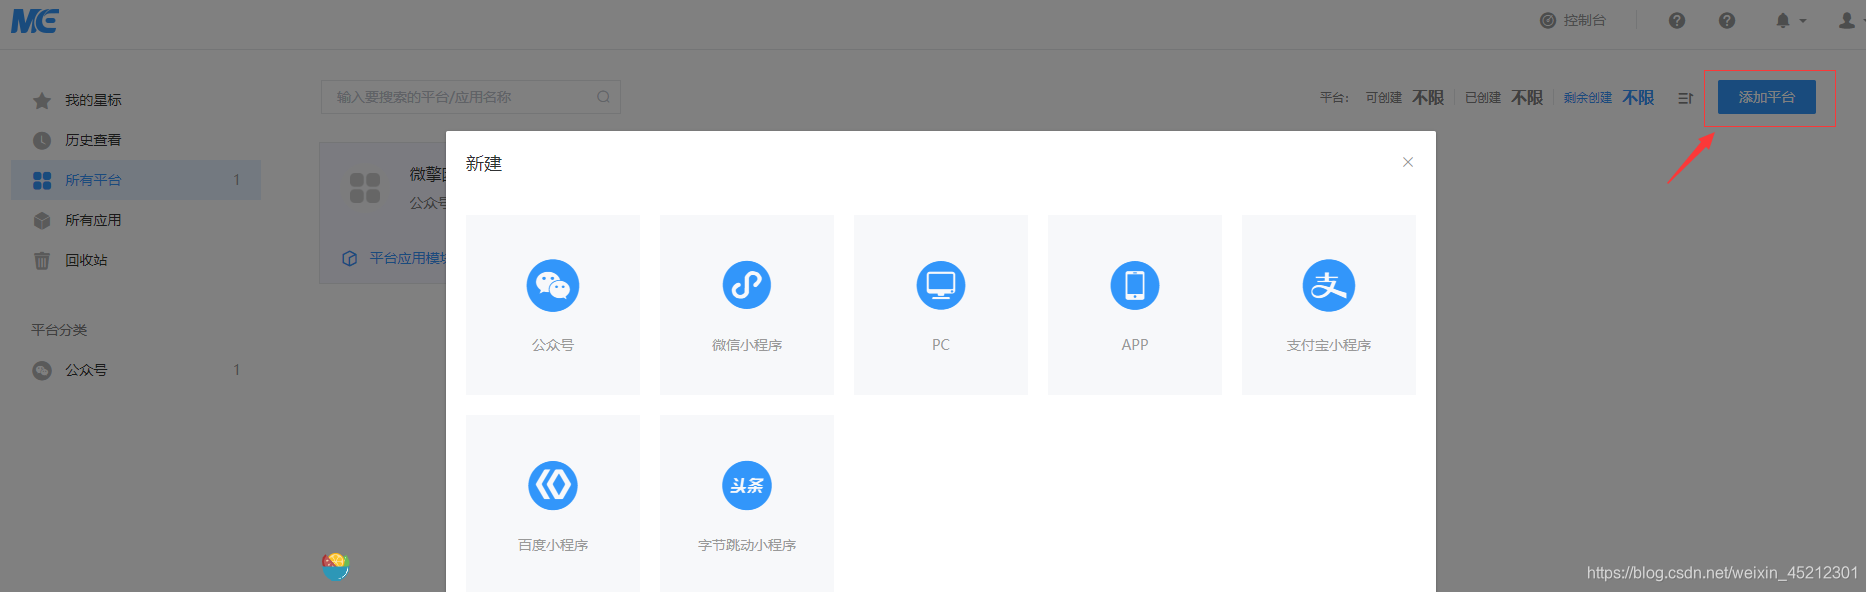Pick the 字节跳动小程序 头条 icon
Image resolution: width=1867 pixels, height=592 pixels.
(x=747, y=485)
